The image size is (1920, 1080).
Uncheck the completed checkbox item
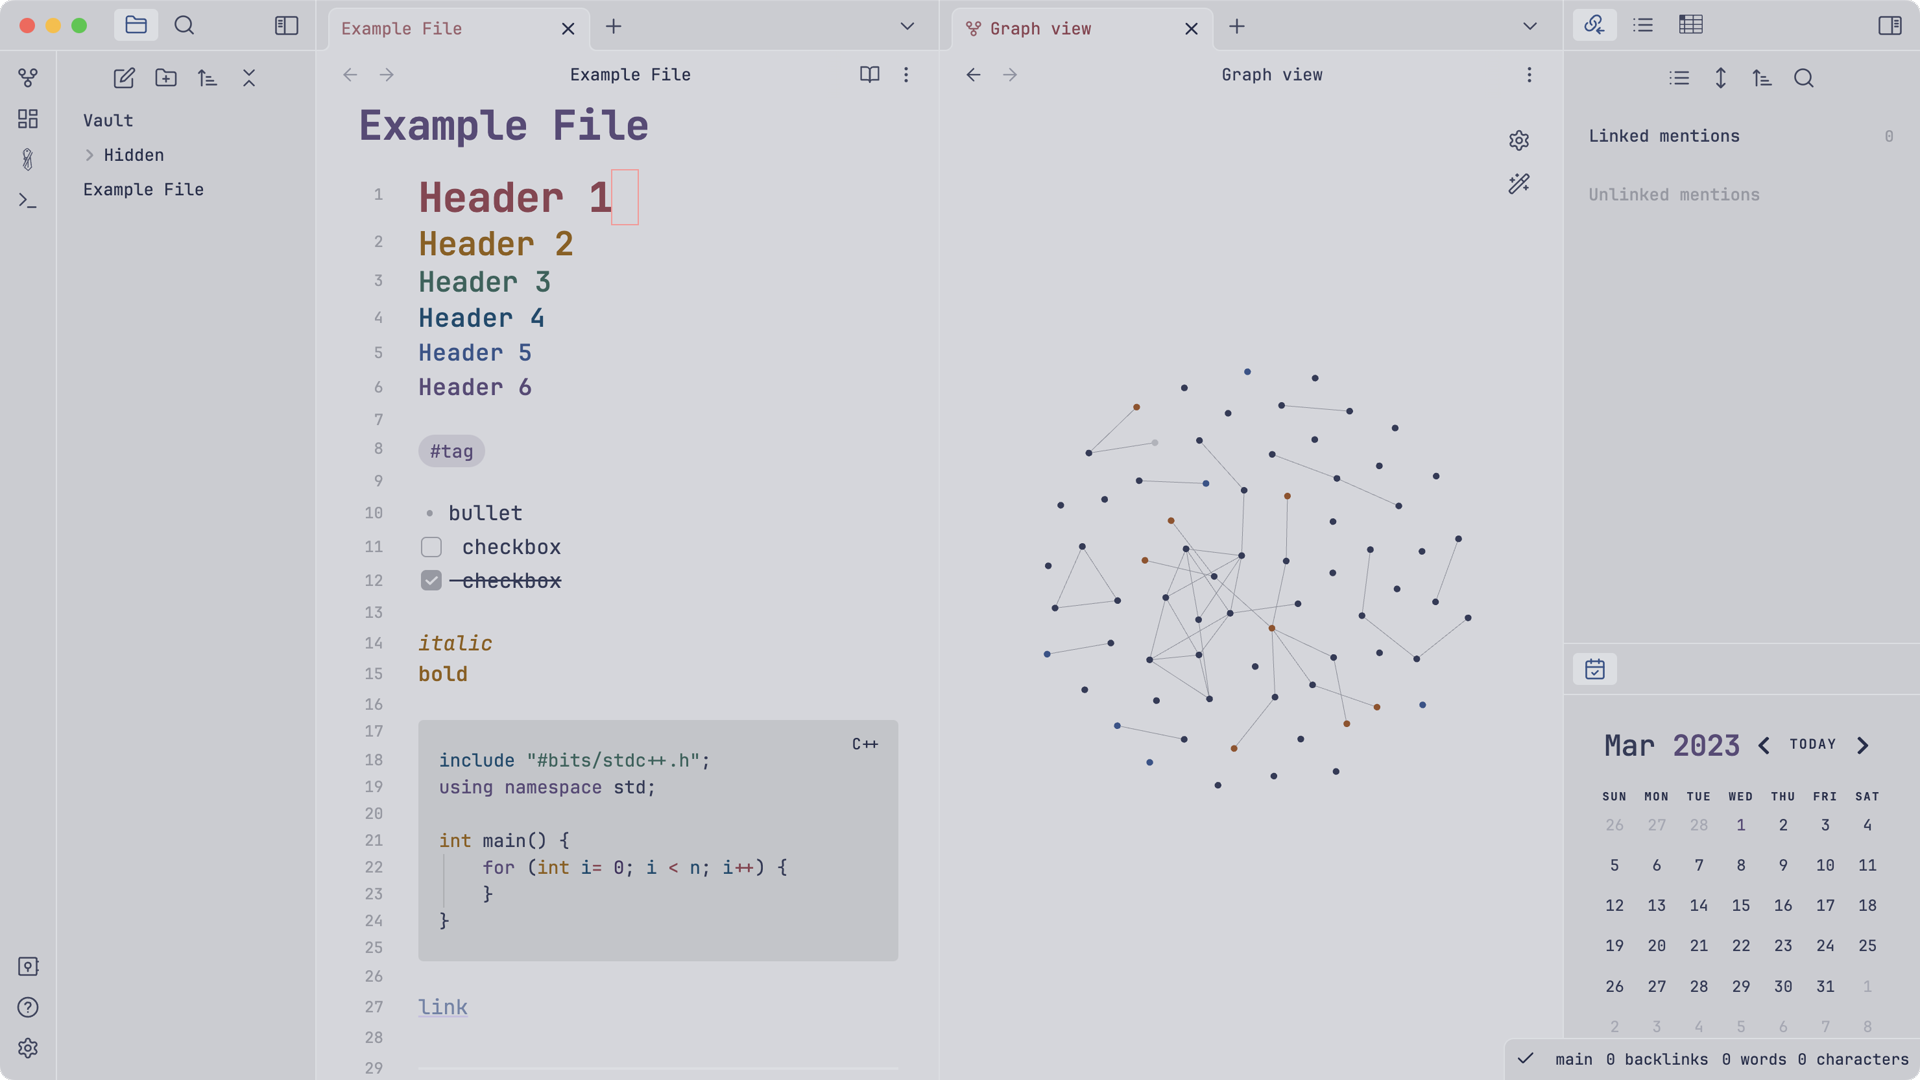(431, 581)
